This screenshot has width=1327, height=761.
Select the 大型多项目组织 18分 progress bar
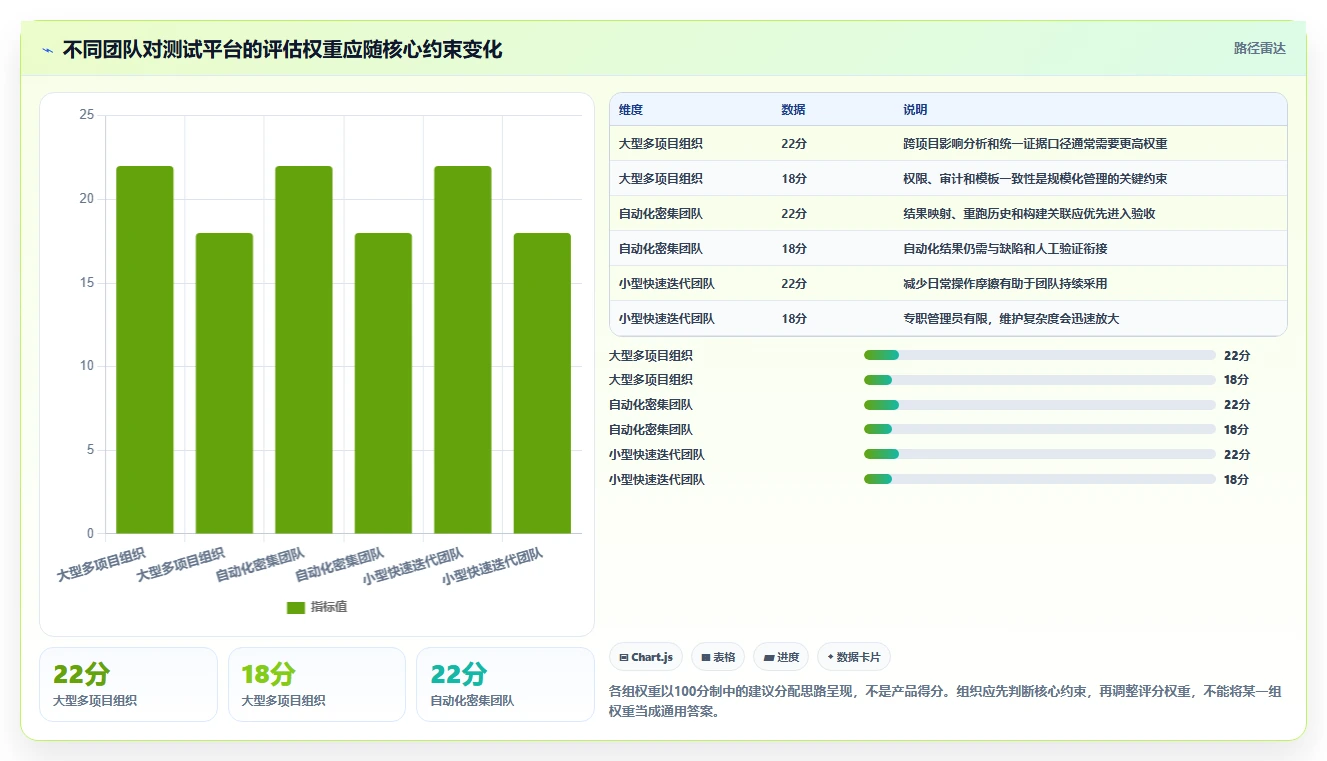[1040, 380]
